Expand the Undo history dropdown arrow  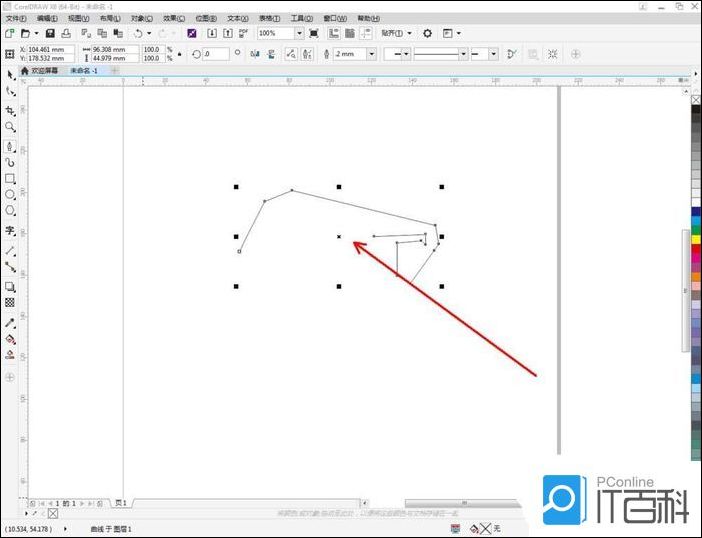pyautogui.click(x=149, y=33)
